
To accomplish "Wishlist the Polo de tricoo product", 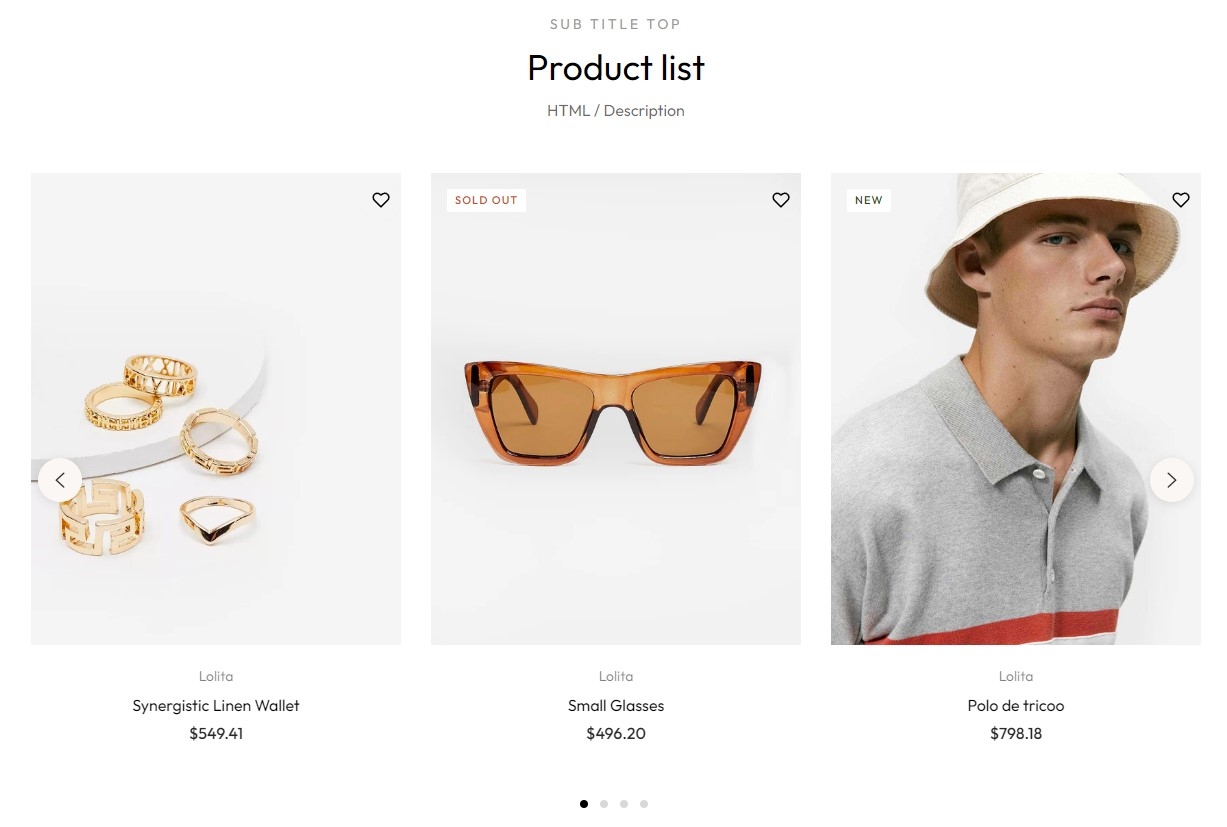I will click(1181, 200).
